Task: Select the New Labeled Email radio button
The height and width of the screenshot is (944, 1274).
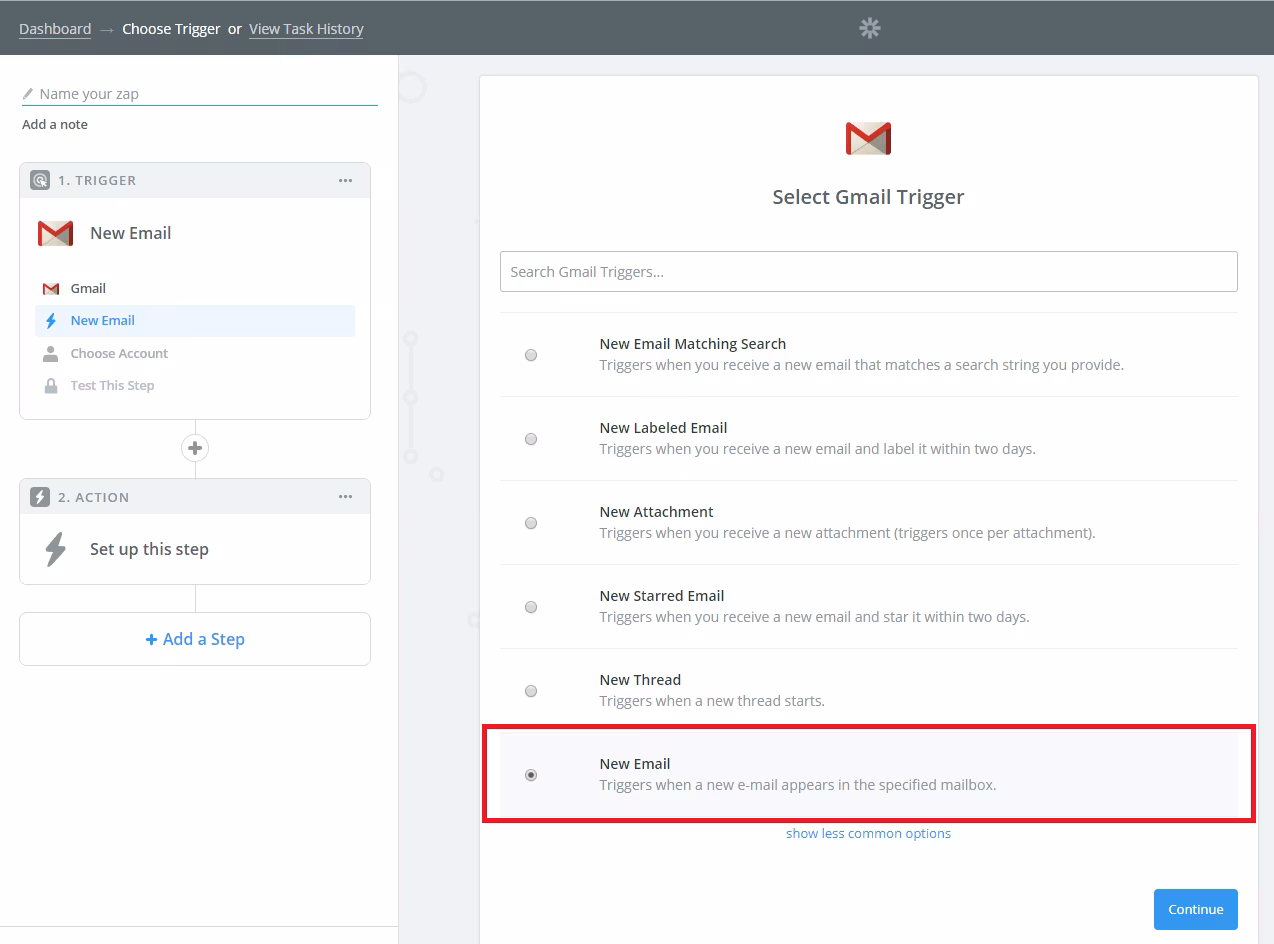Action: [x=531, y=439]
